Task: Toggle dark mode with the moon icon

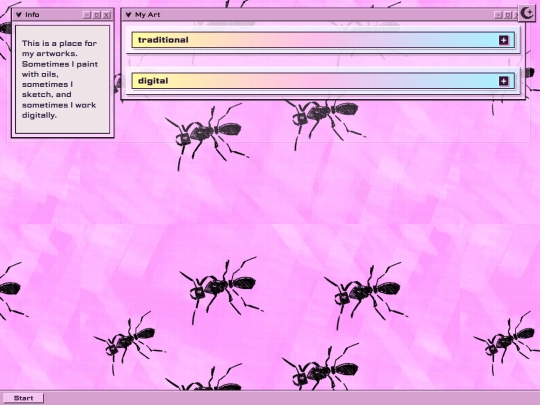Action: (x=527, y=13)
